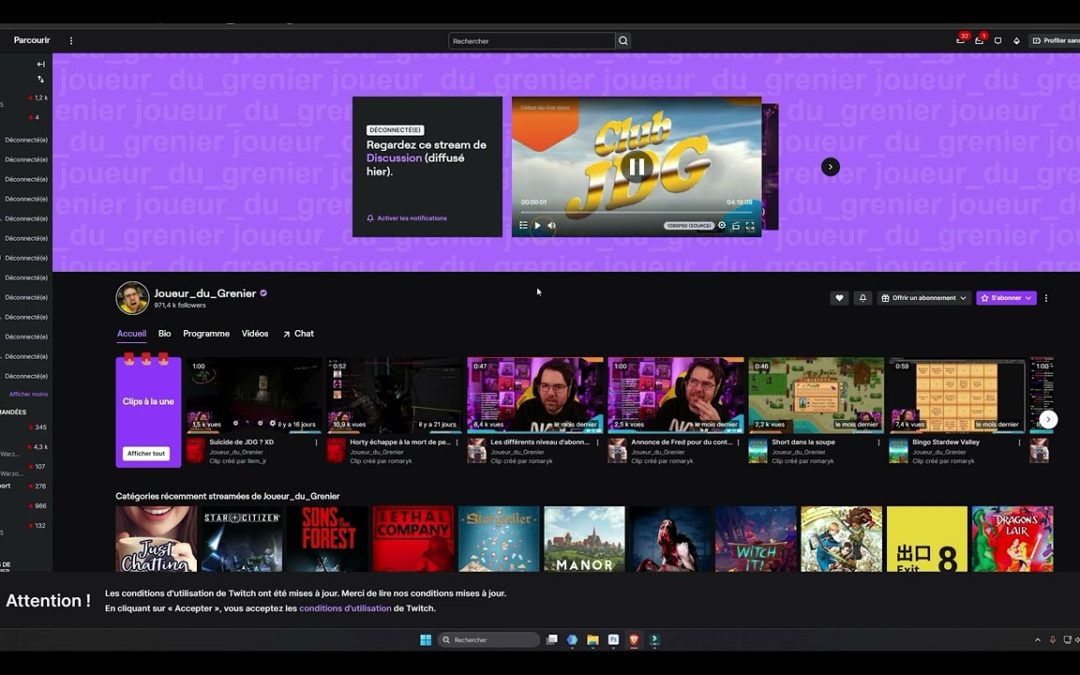This screenshot has height=675, width=1080.
Task: Focus the Twitch Rechercher search field
Action: point(532,41)
